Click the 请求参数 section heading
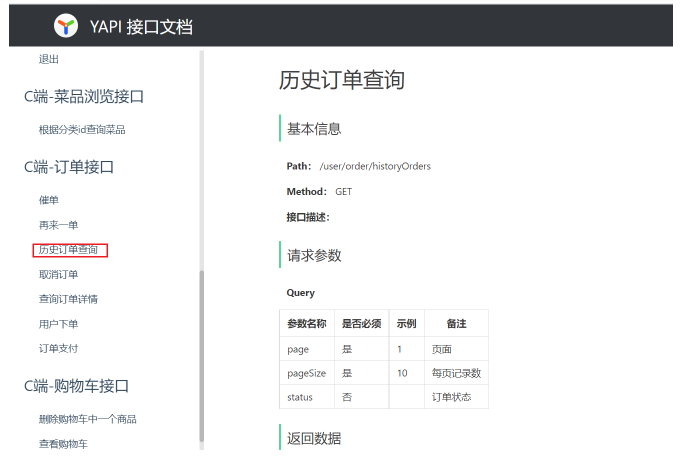 point(314,255)
